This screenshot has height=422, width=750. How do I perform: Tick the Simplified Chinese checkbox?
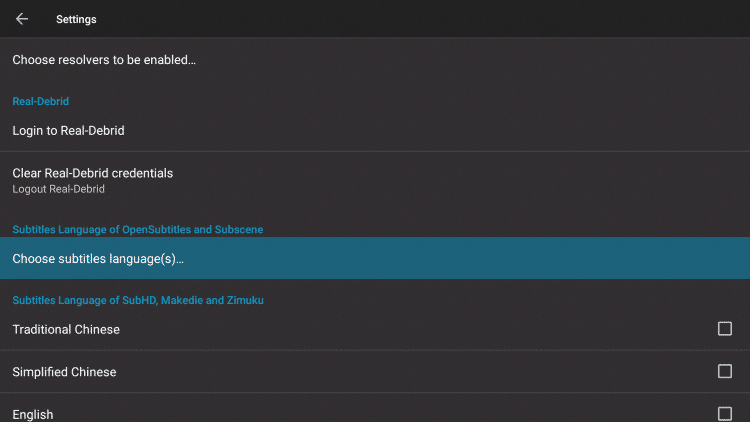tap(725, 371)
